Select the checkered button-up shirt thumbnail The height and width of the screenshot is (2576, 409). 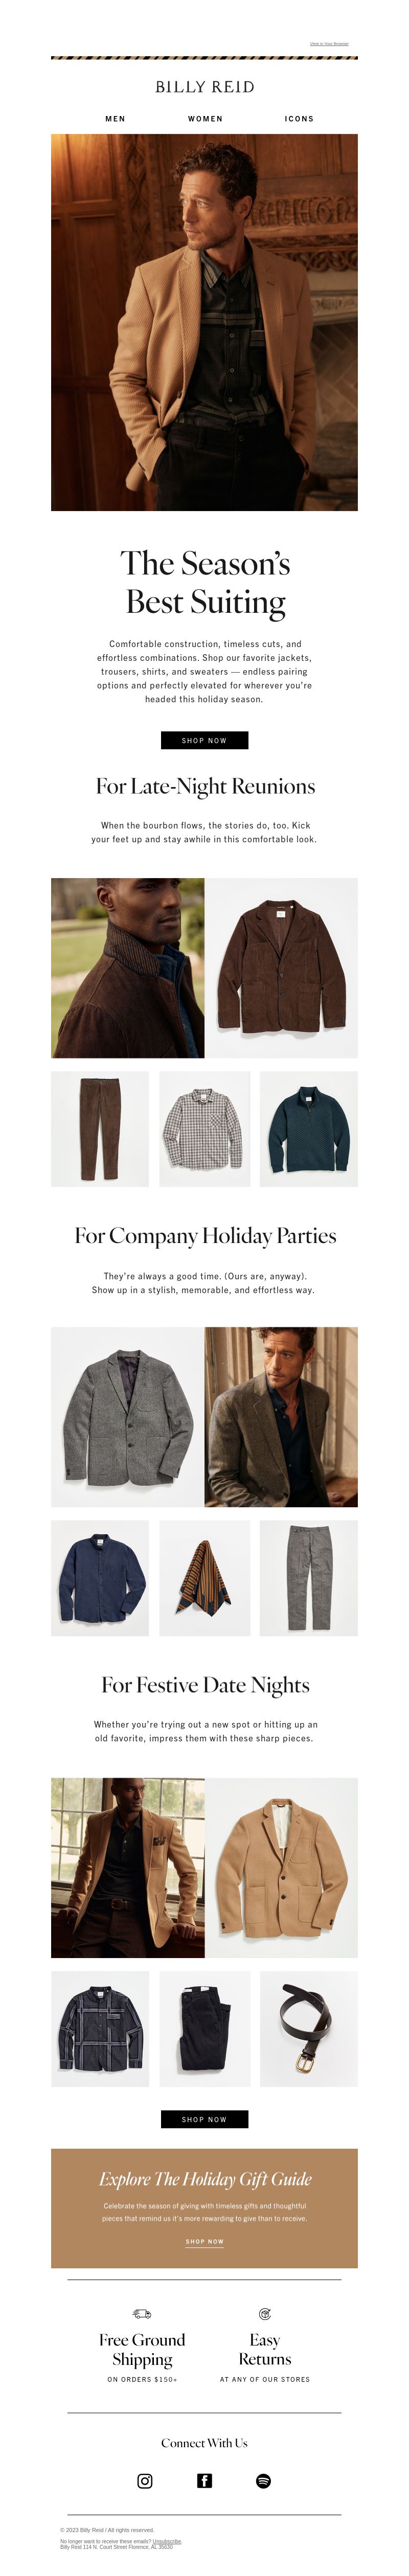coord(204,1129)
